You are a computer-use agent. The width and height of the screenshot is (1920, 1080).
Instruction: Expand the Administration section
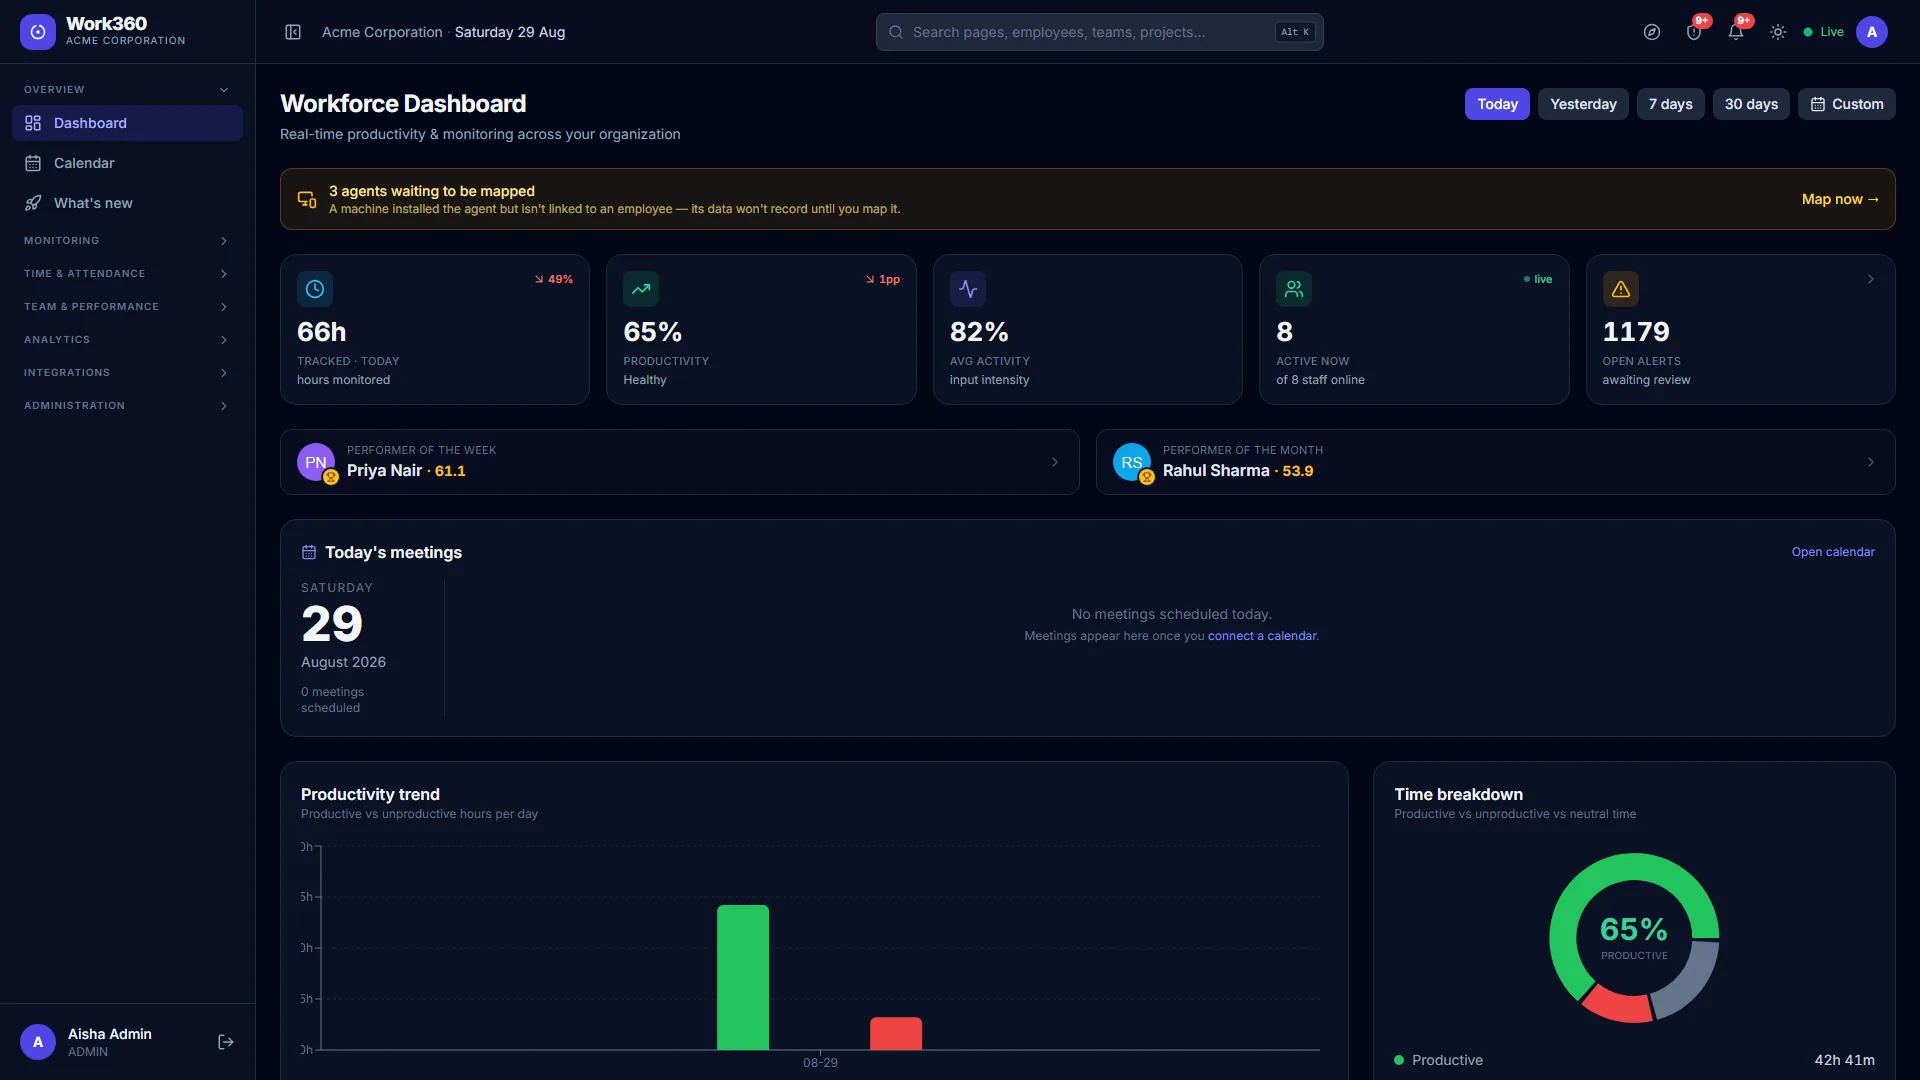[127, 406]
